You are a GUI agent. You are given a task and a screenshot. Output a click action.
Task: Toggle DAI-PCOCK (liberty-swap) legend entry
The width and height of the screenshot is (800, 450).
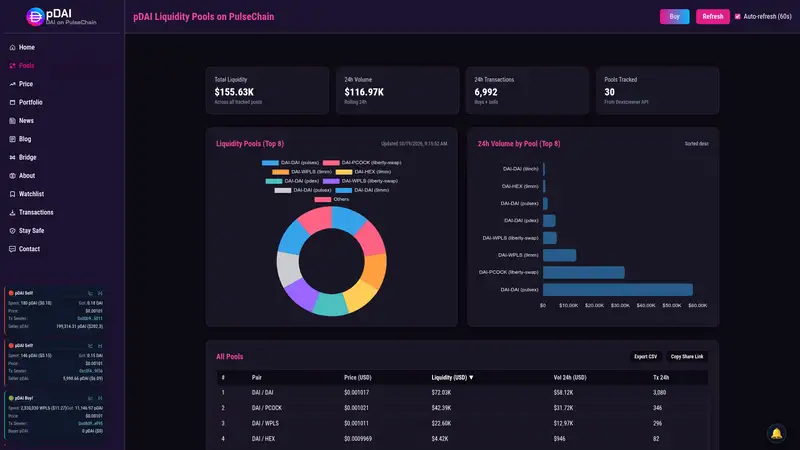point(362,163)
